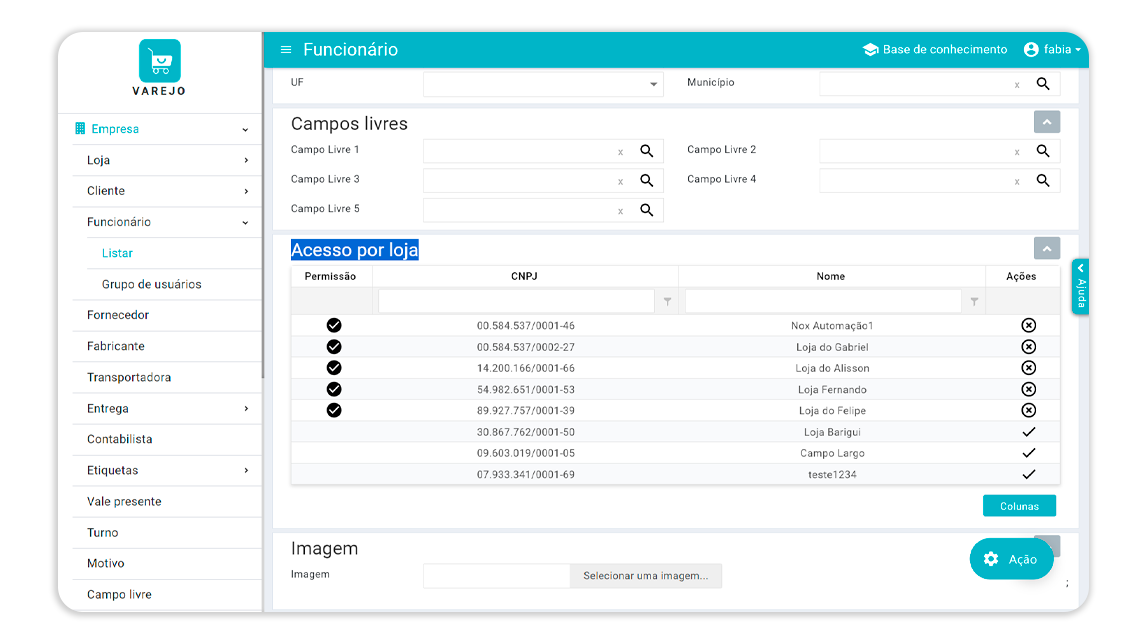Grant access to Campo Largo
Image resolution: width=1146 pixels, height=644 pixels.
coord(1028,453)
